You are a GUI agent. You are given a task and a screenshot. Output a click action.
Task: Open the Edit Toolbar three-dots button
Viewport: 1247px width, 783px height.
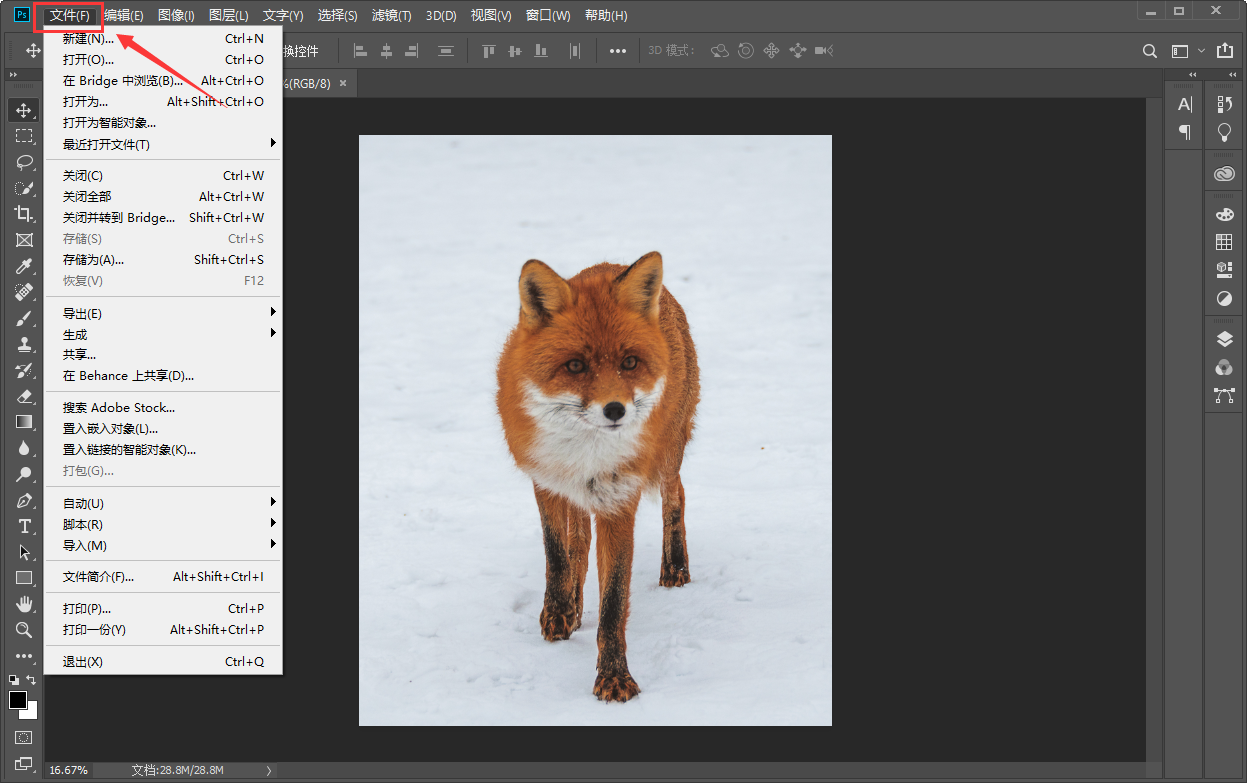[x=24, y=656]
